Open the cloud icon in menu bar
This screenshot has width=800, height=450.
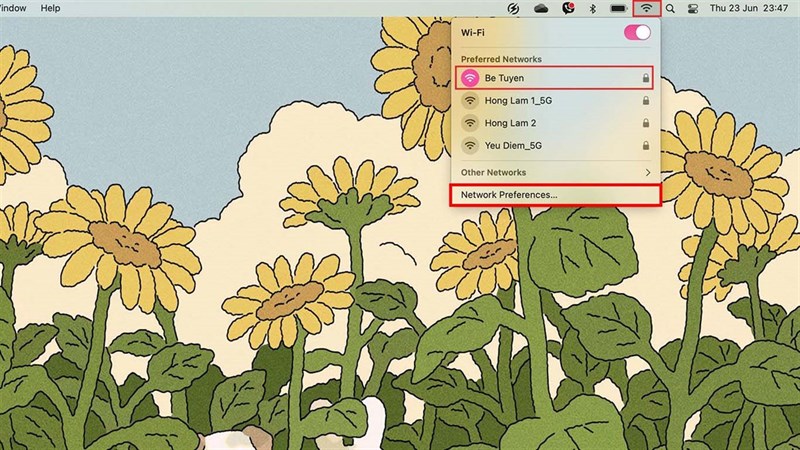pyautogui.click(x=542, y=8)
